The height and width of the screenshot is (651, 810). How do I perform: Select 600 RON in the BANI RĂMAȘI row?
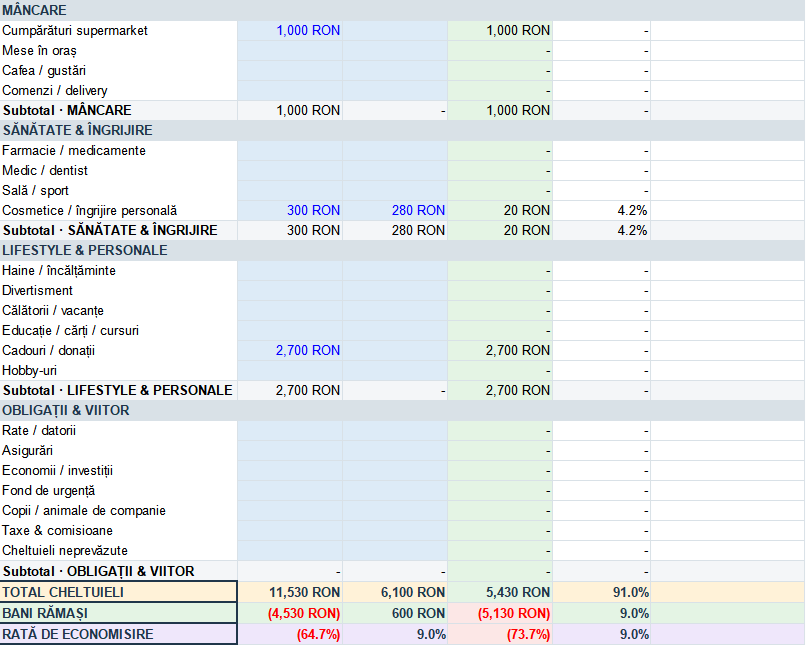418,614
